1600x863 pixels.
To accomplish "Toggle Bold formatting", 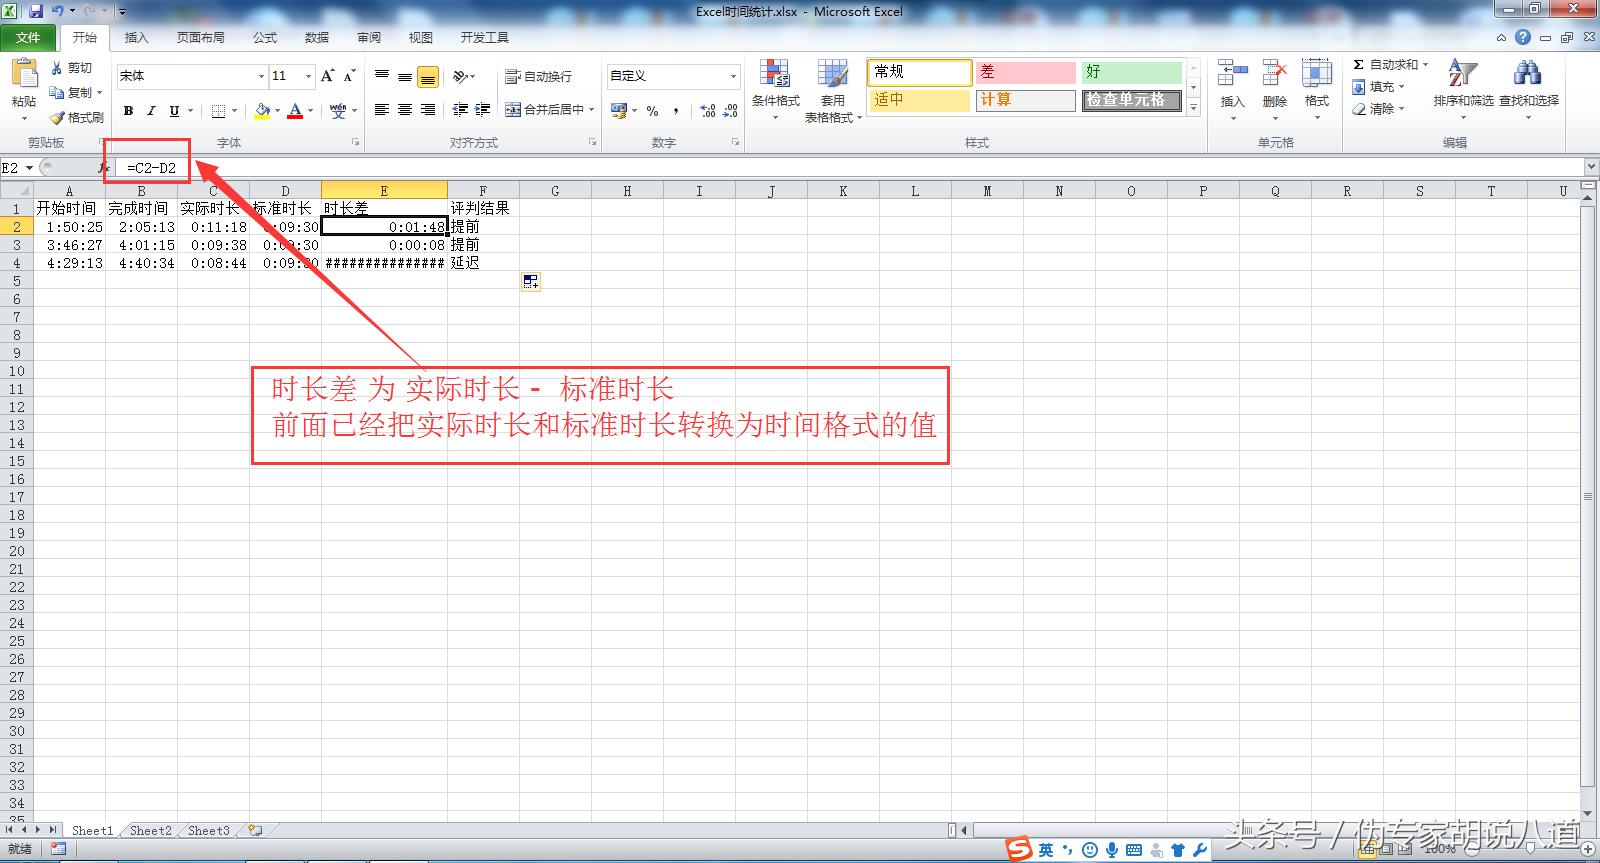I will [128, 111].
